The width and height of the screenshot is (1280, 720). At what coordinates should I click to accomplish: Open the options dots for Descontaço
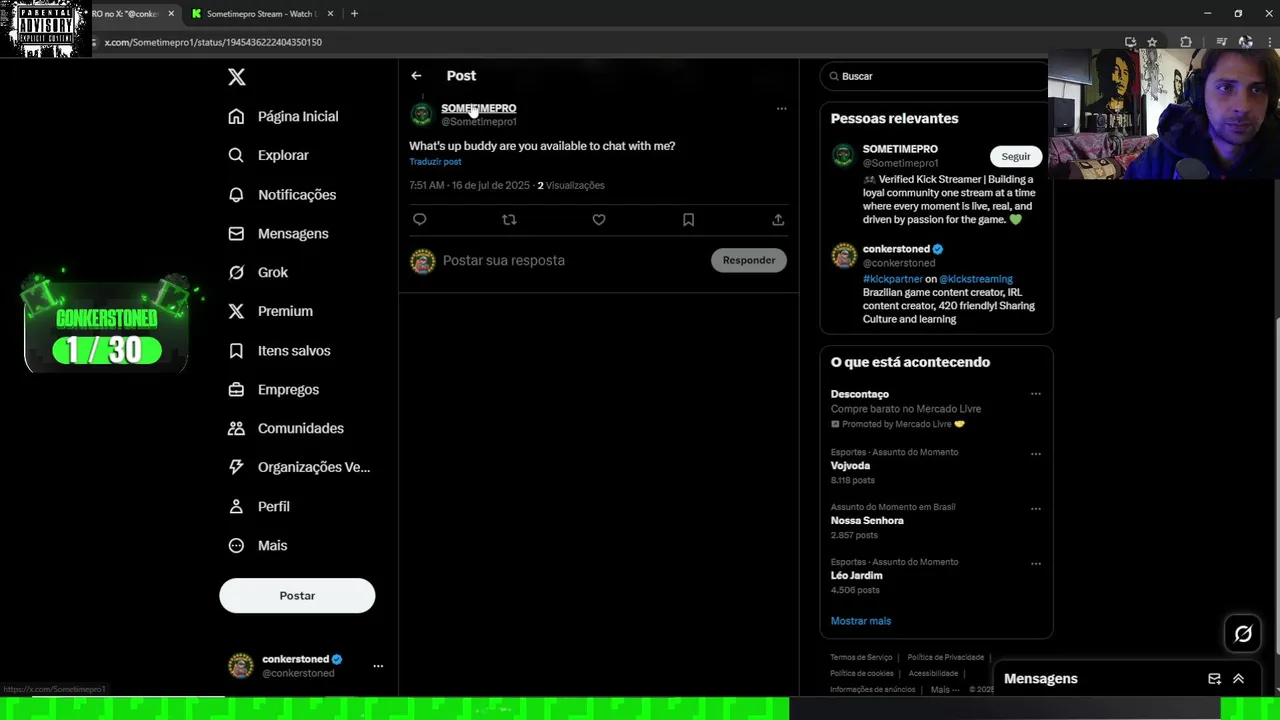click(1036, 394)
